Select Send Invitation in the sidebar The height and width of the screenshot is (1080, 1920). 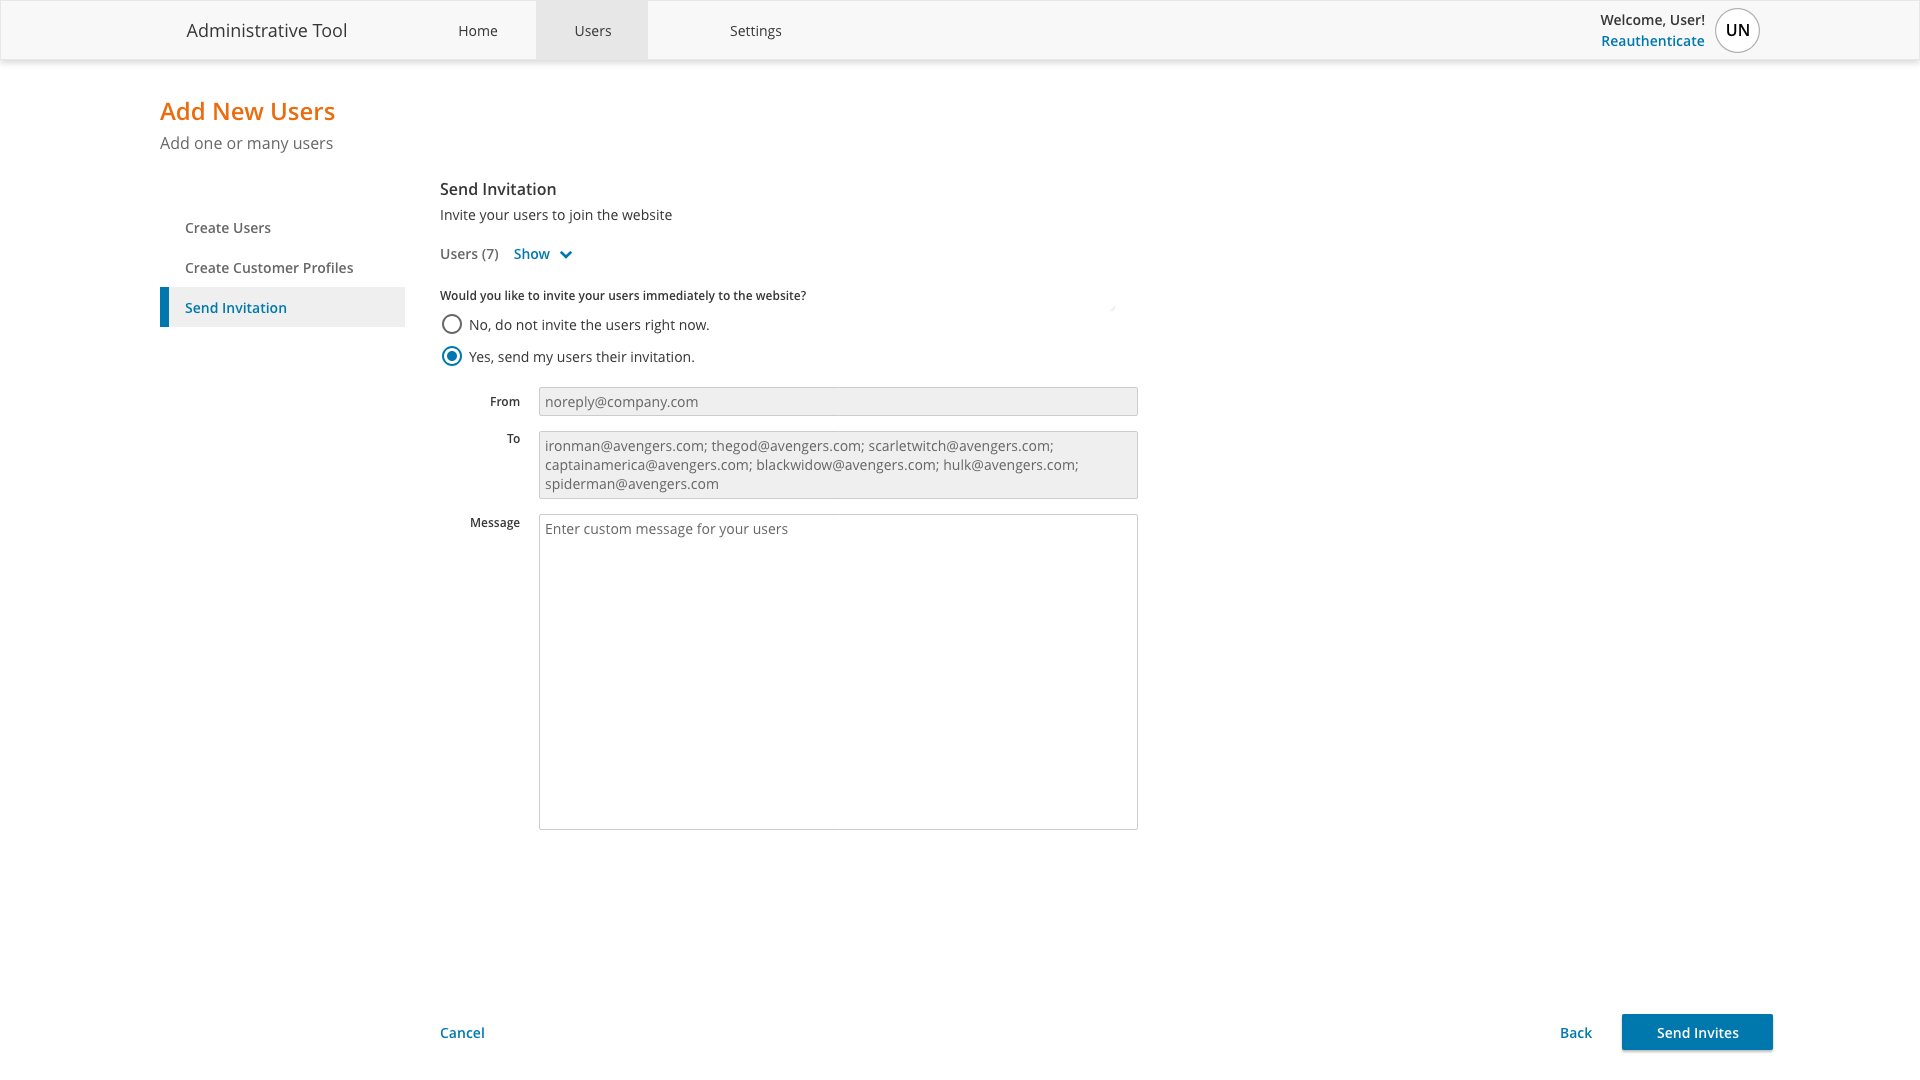[236, 307]
